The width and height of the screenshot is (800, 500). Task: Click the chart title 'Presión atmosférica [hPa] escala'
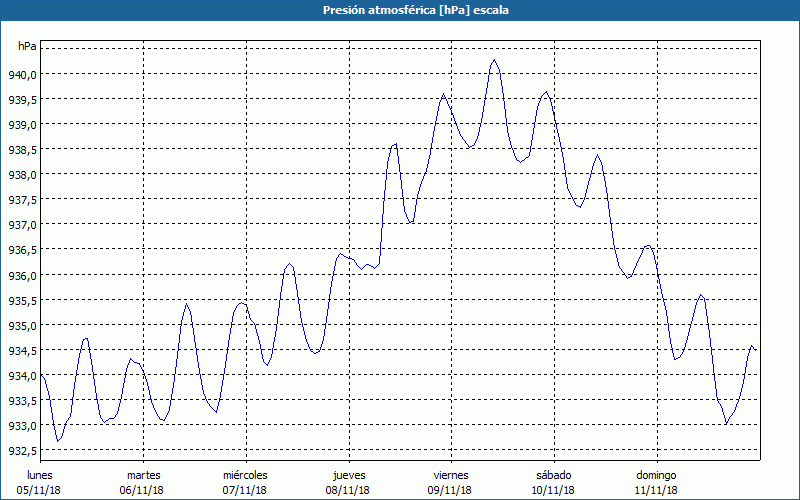416,10
